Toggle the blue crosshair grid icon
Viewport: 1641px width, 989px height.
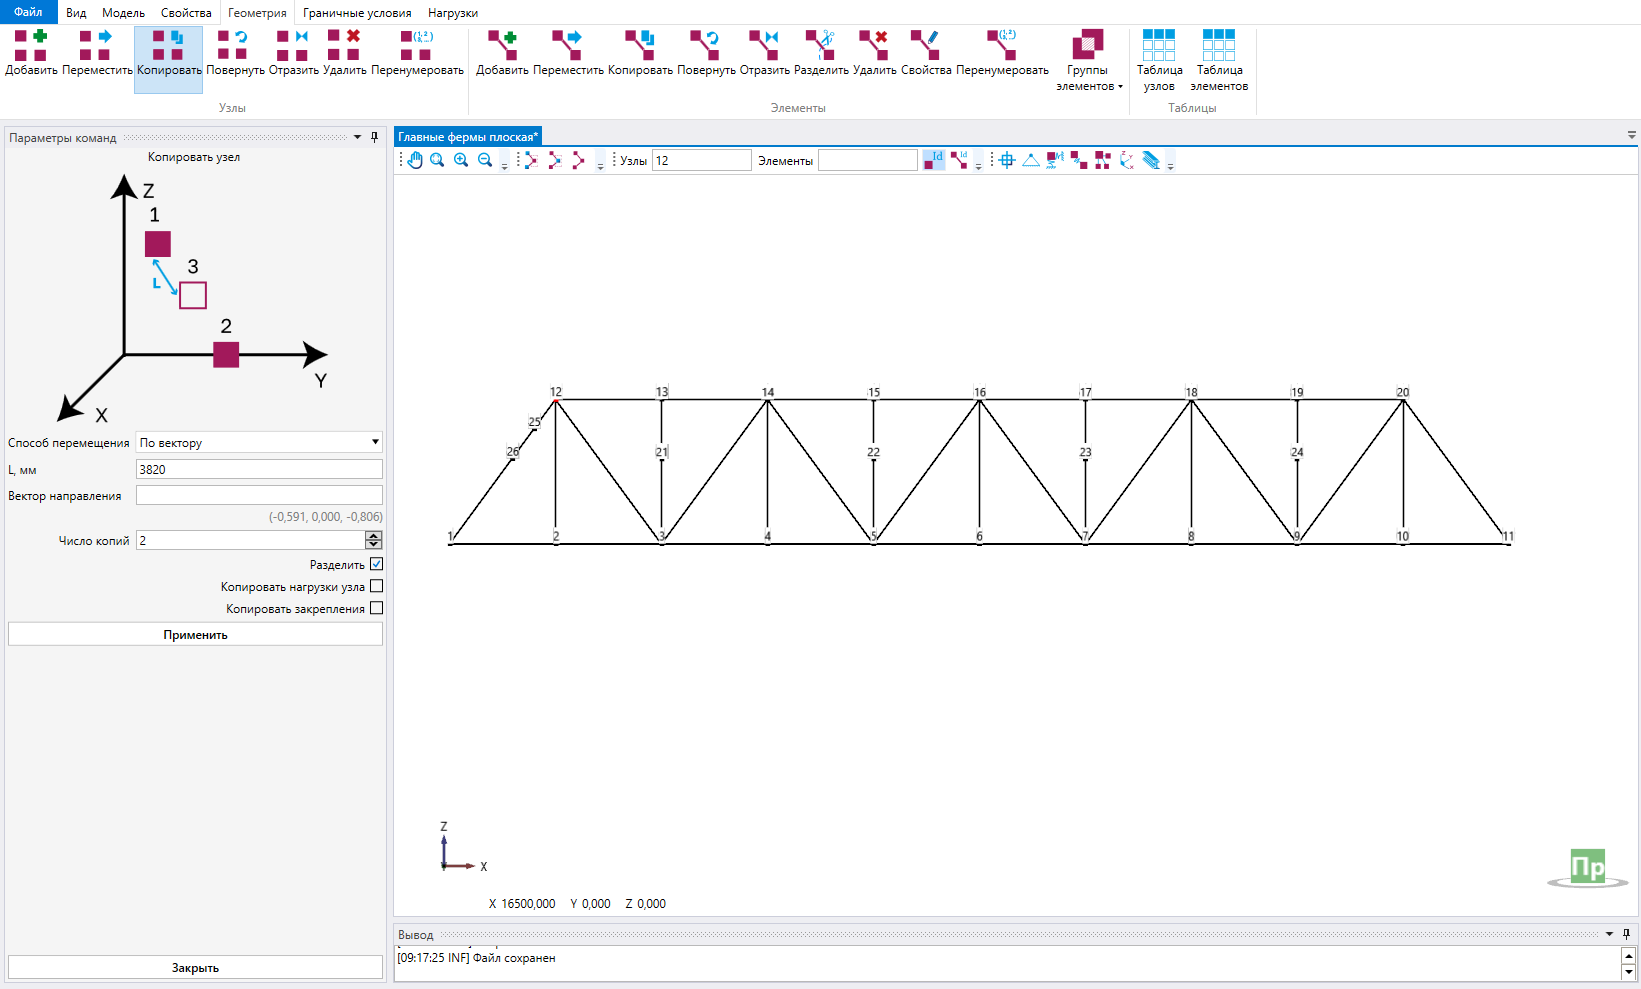(1007, 160)
